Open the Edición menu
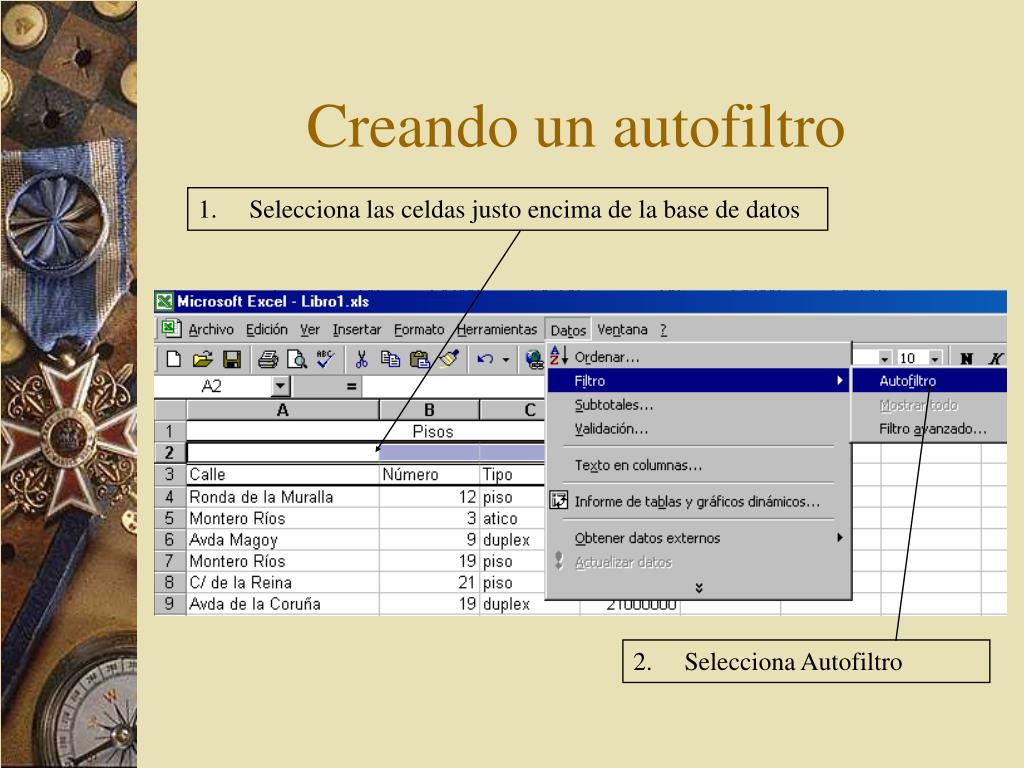The width and height of the screenshot is (1024, 768). [266, 329]
